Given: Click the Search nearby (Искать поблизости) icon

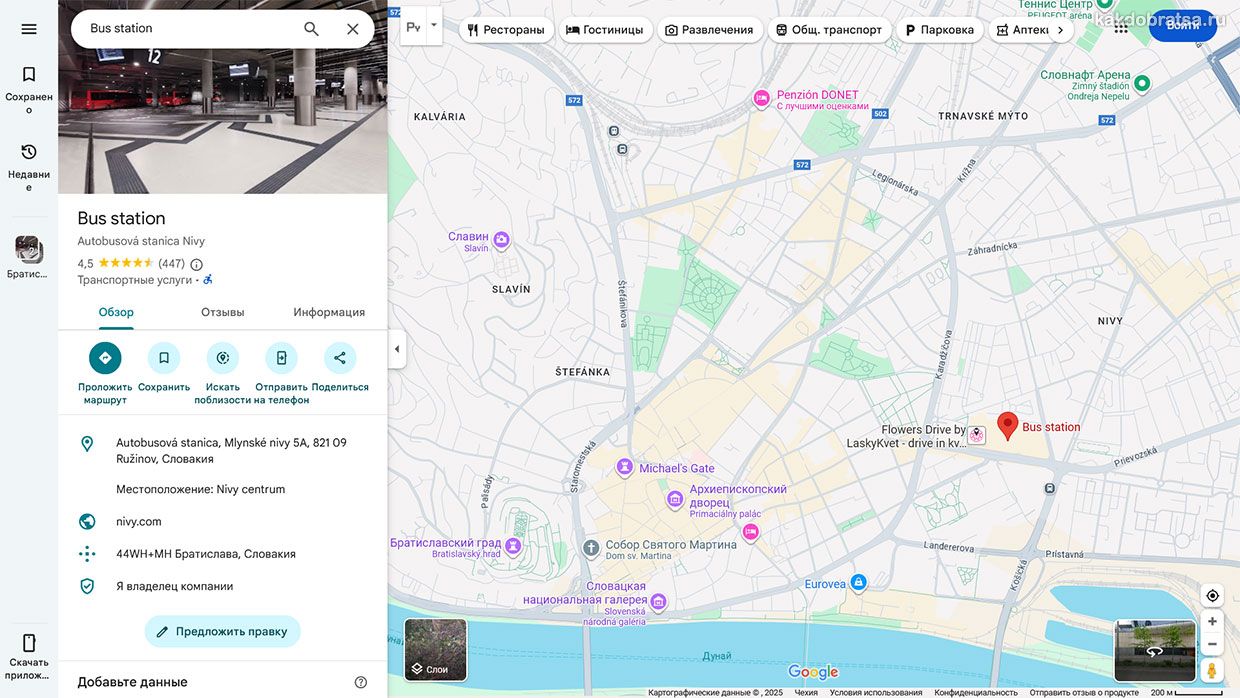Looking at the screenshot, I should [x=223, y=358].
